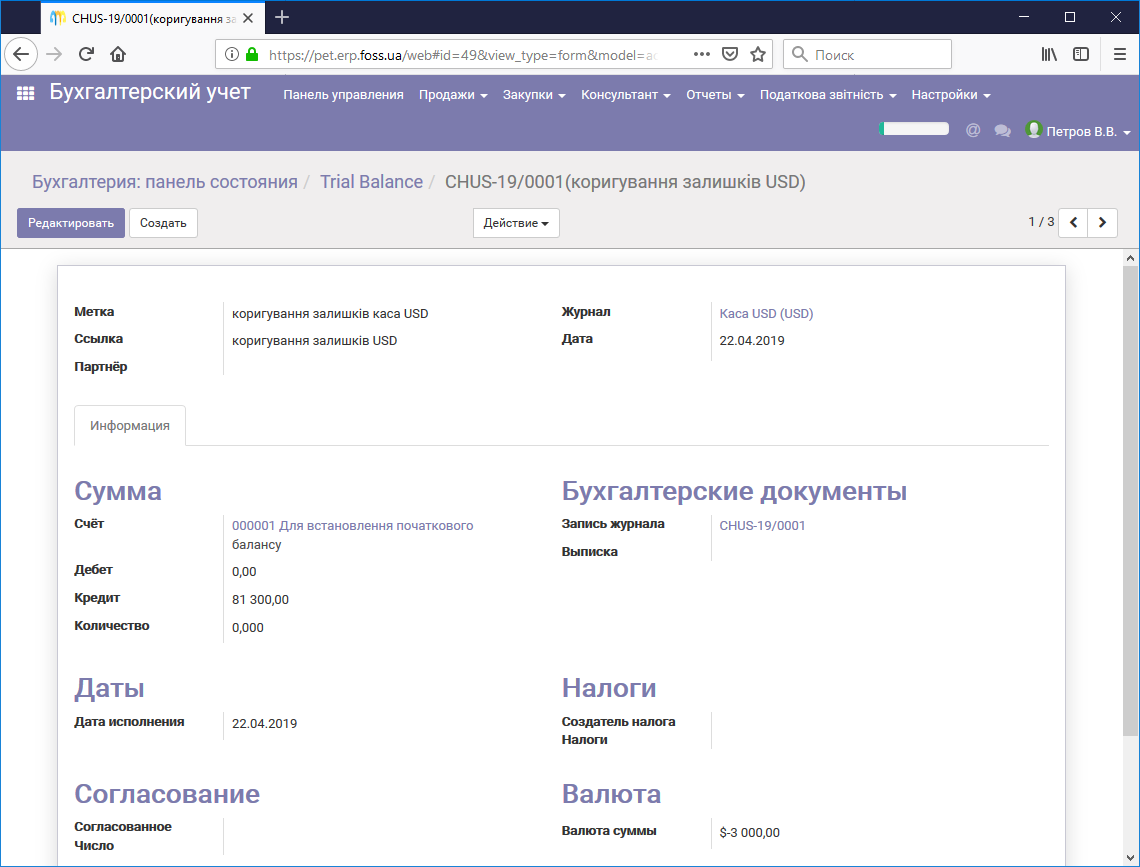Click the green padlock security icon
This screenshot has height=867, width=1140.
(x=252, y=55)
